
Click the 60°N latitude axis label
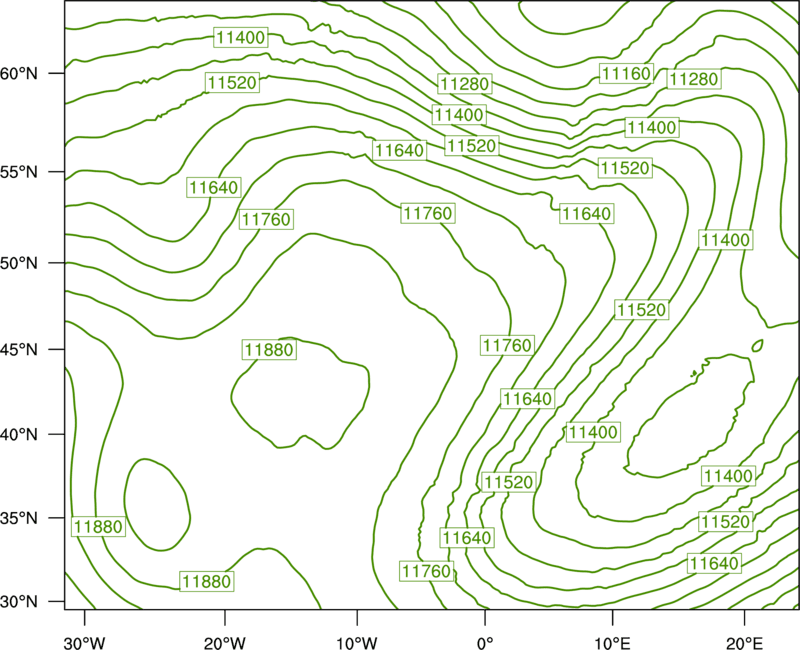tap(19, 73)
